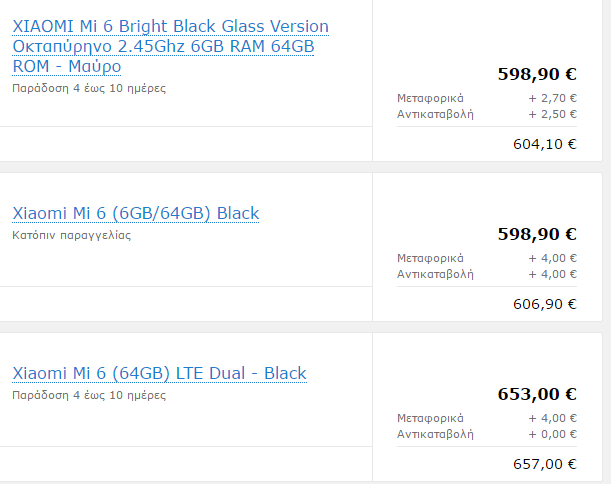The width and height of the screenshot is (611, 484).
Task: Click Αντικαταβολή label in the third listing
Action: click(435, 434)
